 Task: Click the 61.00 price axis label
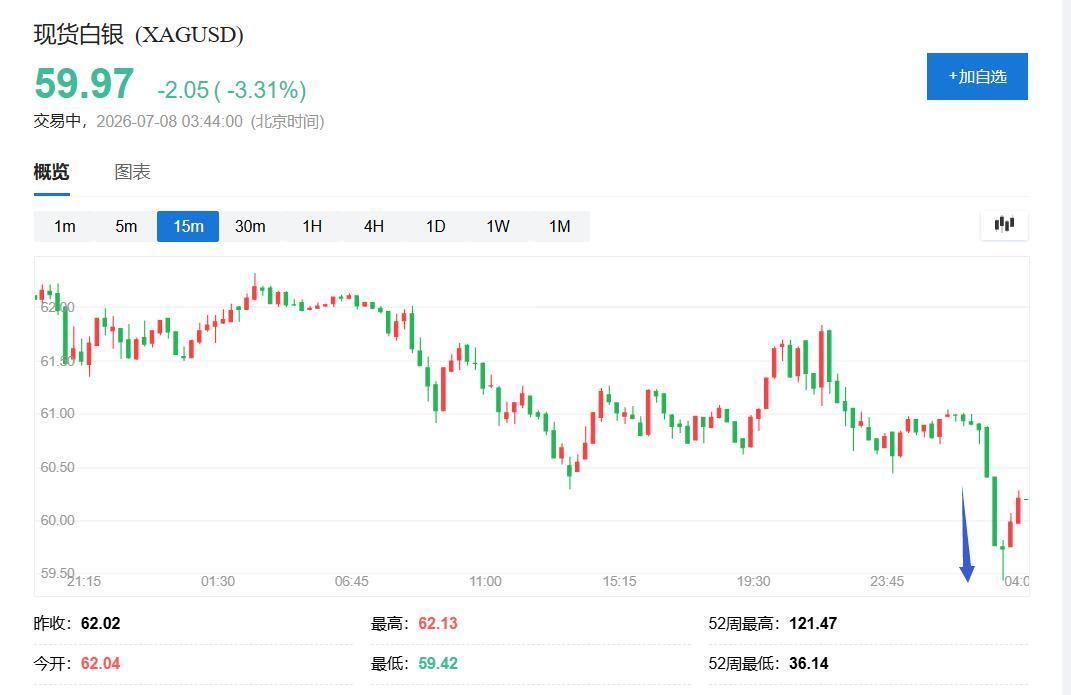point(57,414)
